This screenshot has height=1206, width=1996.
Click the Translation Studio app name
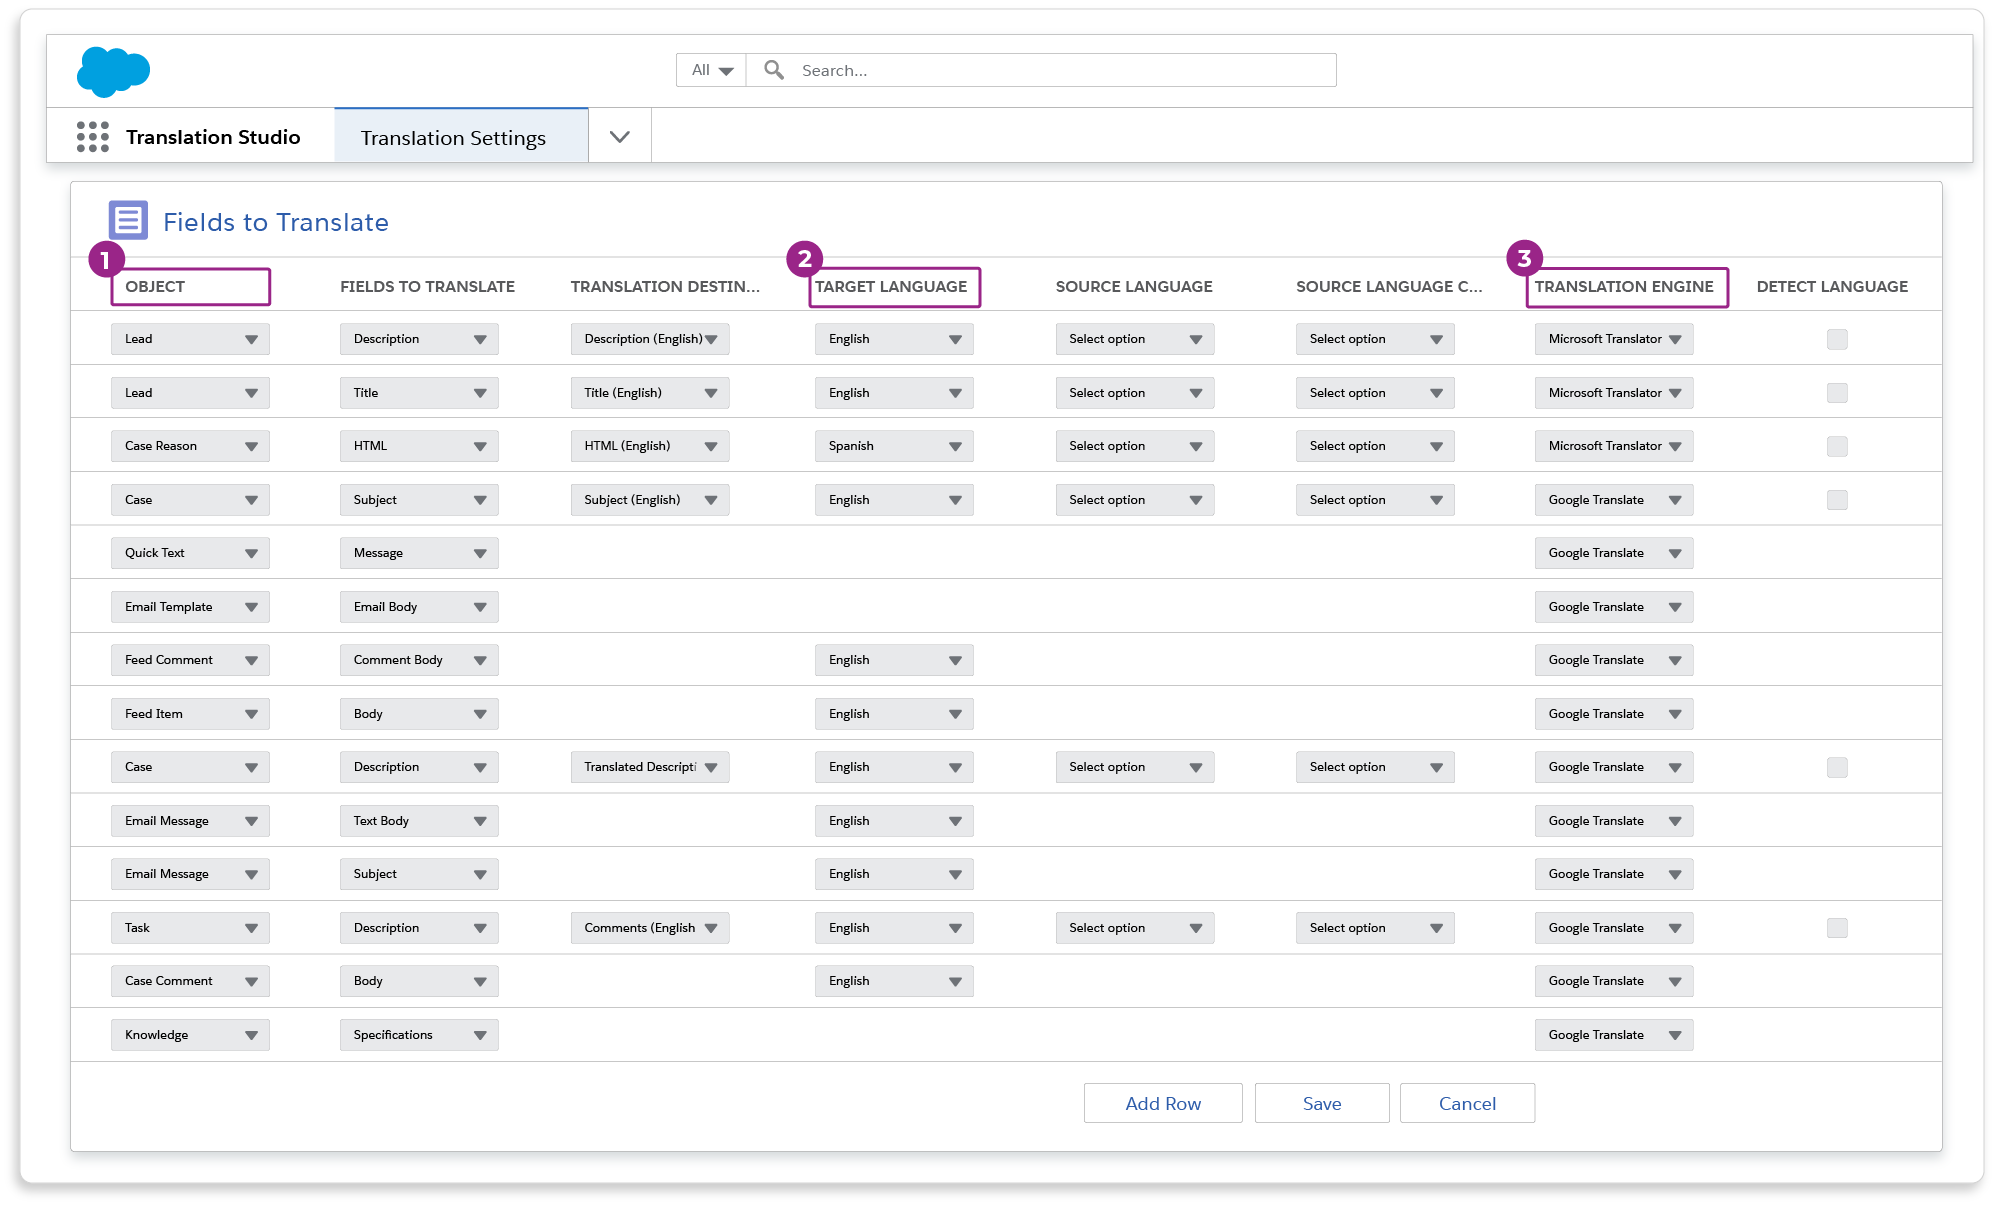click(x=212, y=136)
